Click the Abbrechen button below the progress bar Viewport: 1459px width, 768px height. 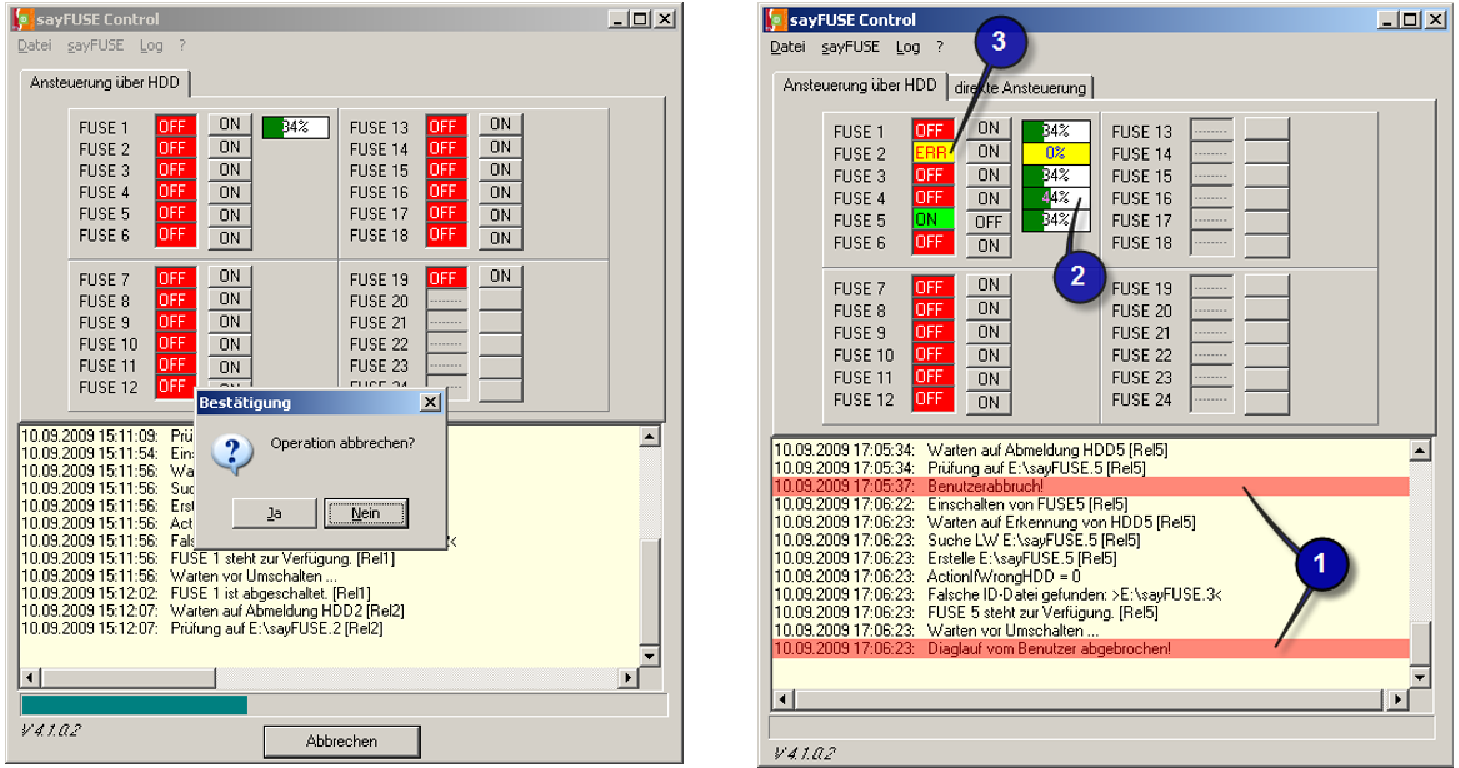[341, 741]
